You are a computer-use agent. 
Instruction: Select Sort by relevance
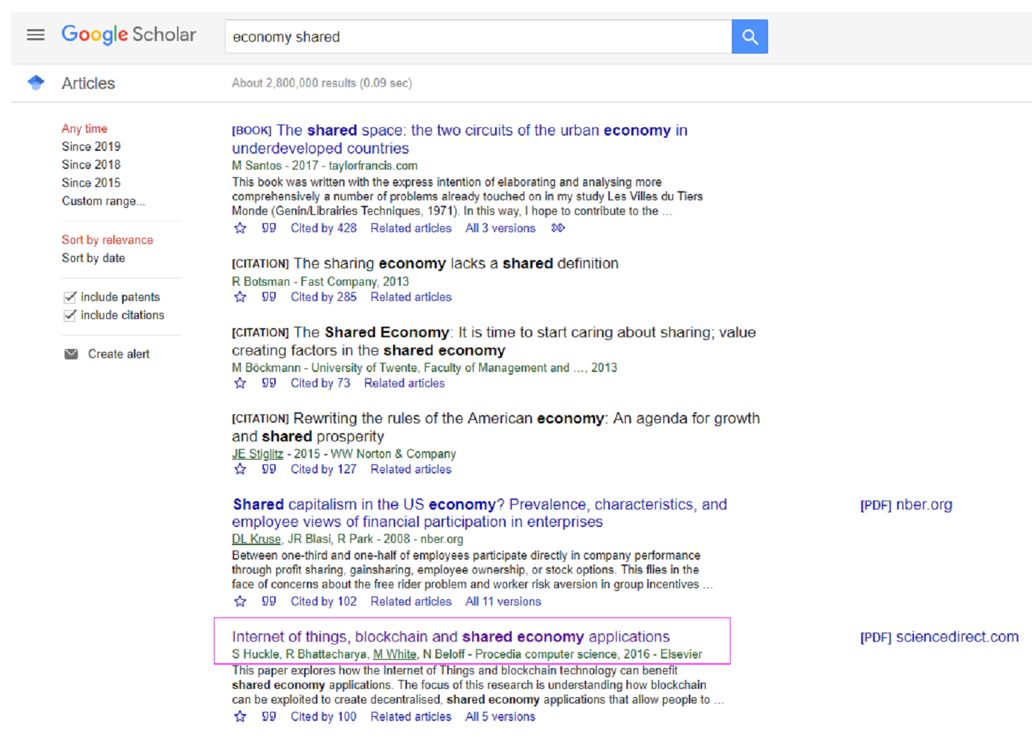coord(107,240)
